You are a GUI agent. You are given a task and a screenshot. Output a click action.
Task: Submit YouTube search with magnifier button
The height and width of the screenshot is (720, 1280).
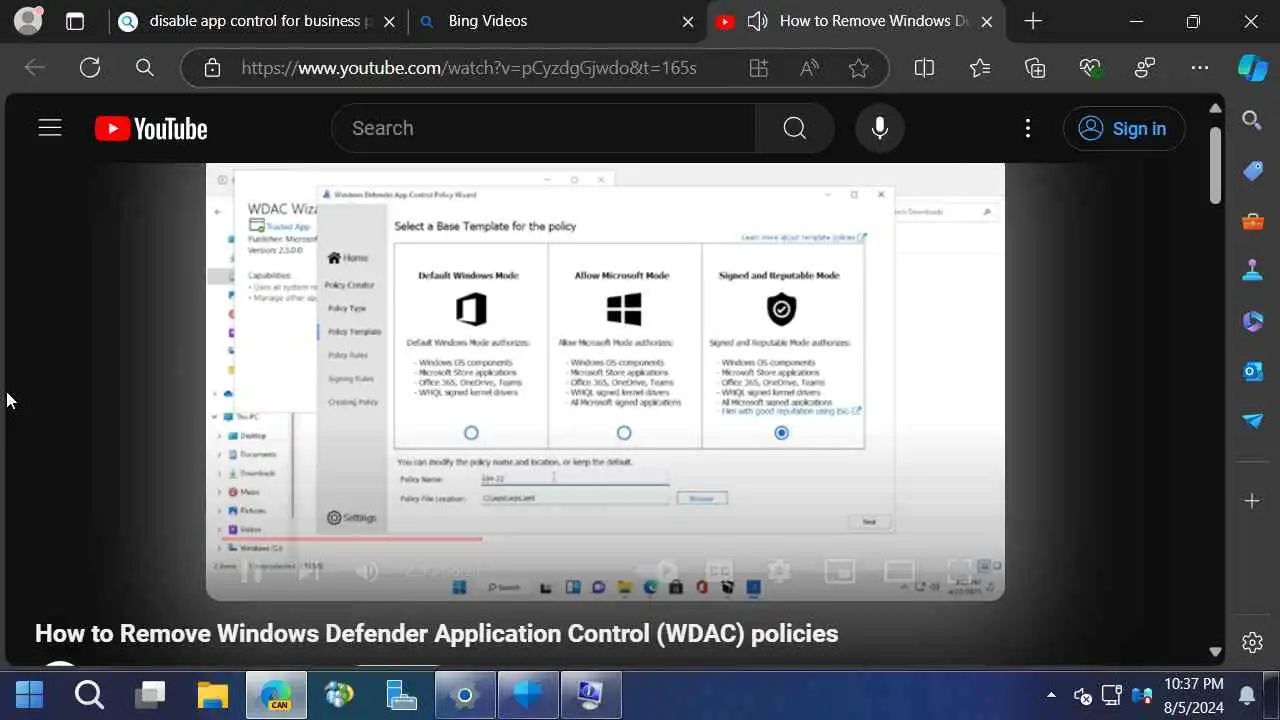tap(795, 128)
